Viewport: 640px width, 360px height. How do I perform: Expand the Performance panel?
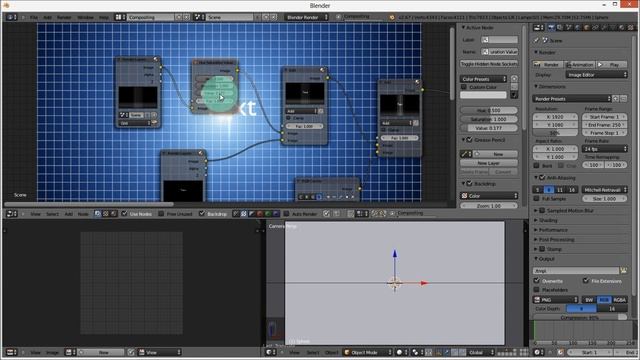tap(537, 230)
